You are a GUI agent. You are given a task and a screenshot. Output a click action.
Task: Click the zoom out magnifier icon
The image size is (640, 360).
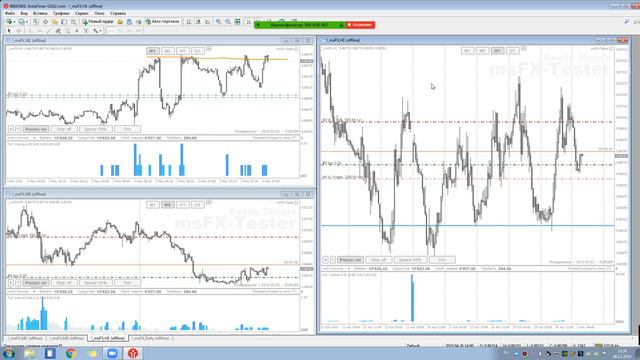pos(228,22)
